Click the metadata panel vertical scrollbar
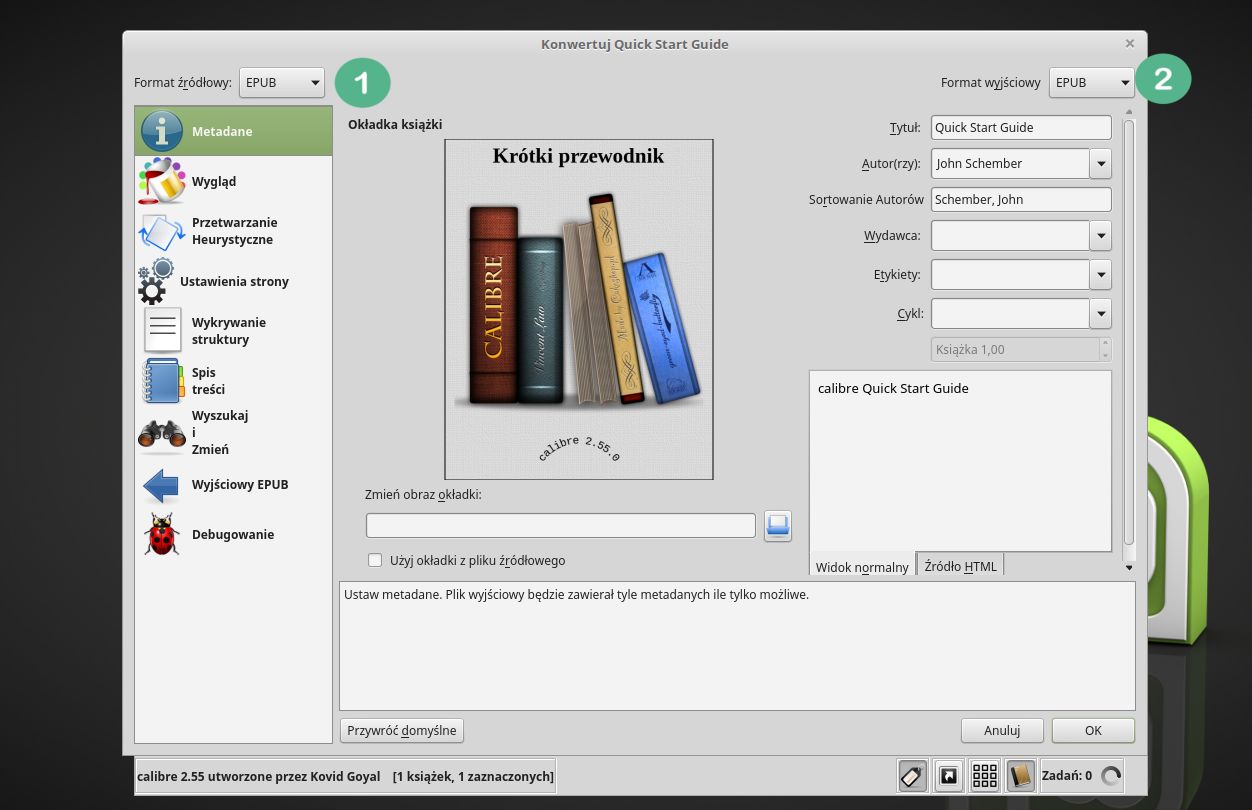The height and width of the screenshot is (810, 1252). [x=1129, y=330]
